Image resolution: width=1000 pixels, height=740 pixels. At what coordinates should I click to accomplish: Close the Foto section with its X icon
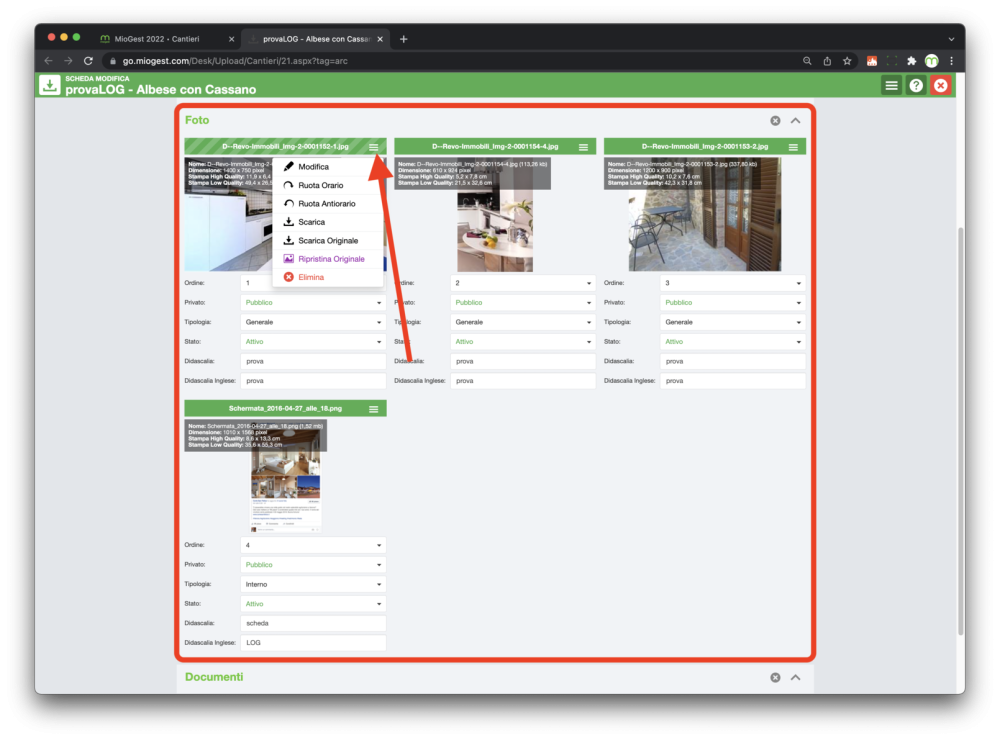click(x=775, y=121)
